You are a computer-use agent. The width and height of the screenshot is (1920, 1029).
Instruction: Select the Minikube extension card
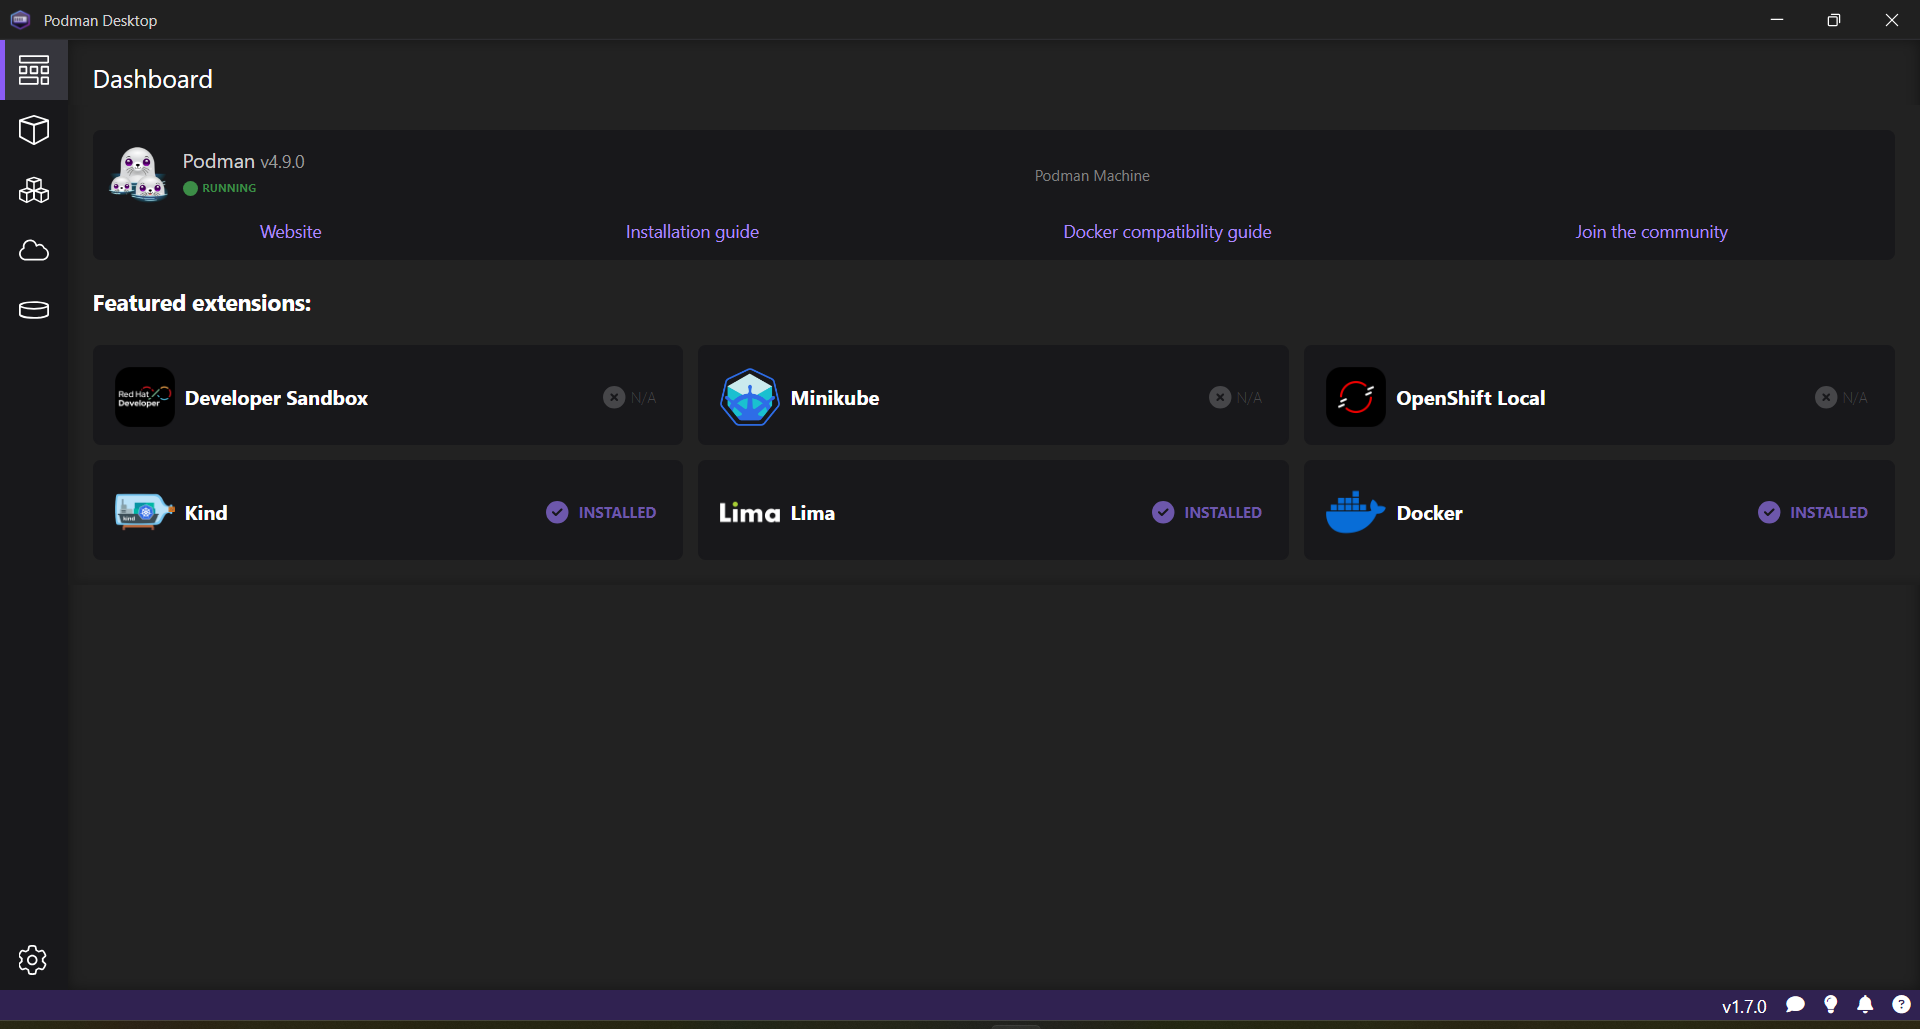point(992,396)
